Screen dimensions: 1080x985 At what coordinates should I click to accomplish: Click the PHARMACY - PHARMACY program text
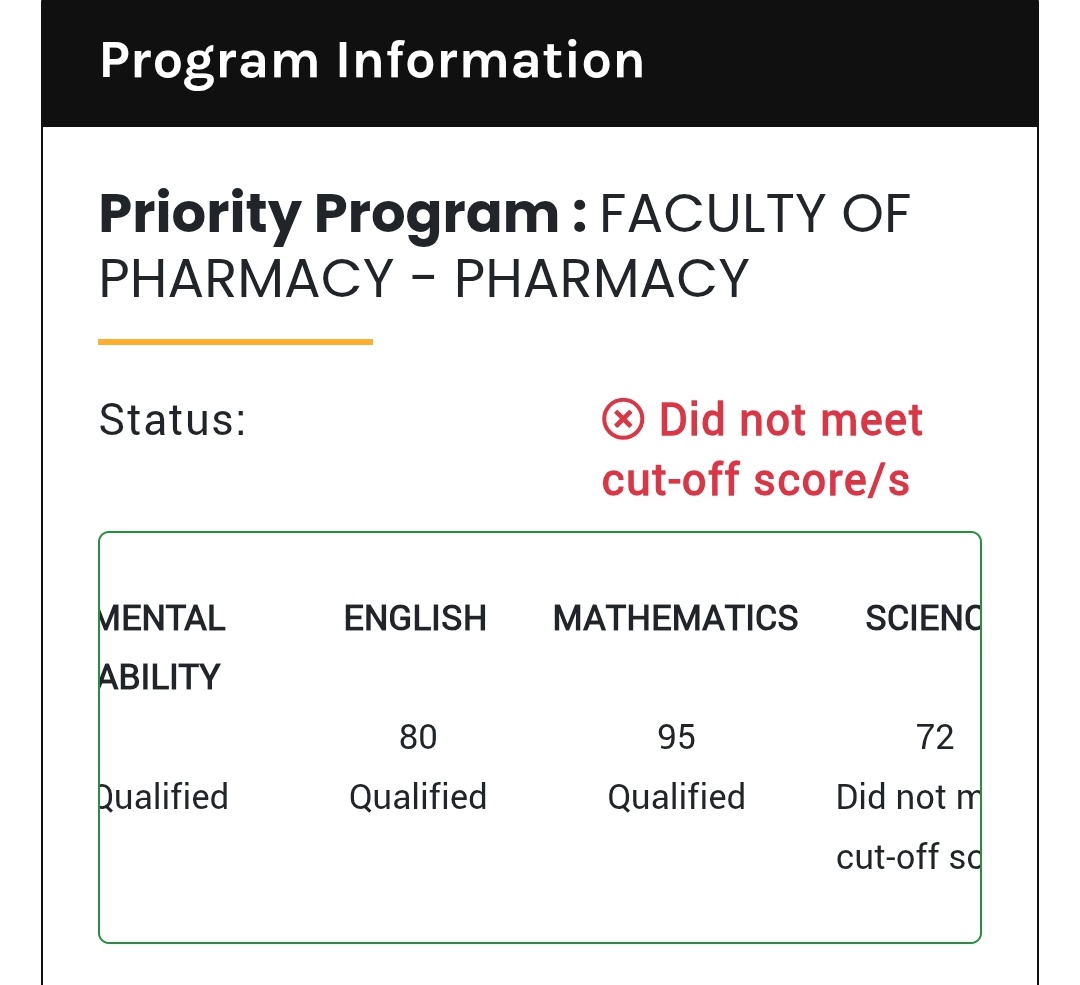[424, 279]
